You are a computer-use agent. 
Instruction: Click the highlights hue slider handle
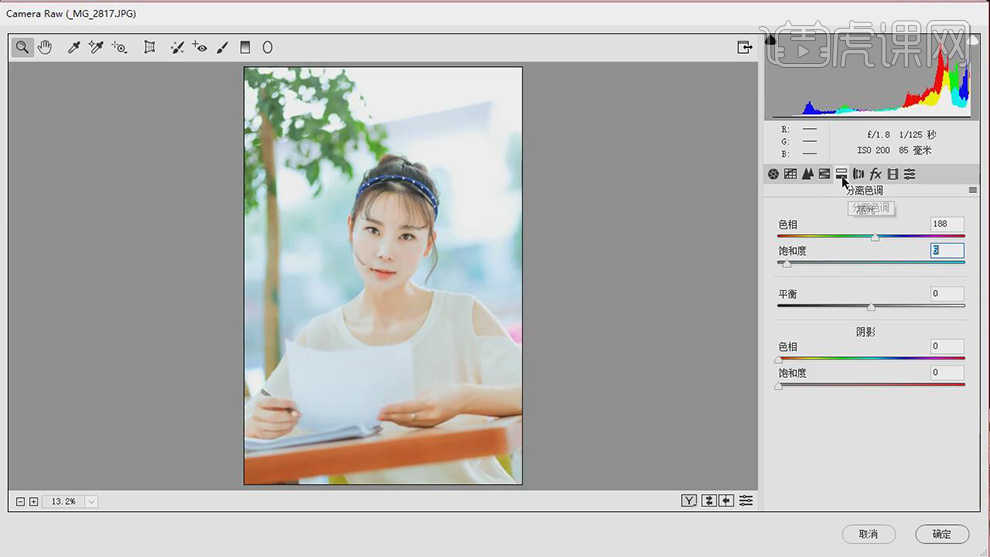[x=875, y=237]
